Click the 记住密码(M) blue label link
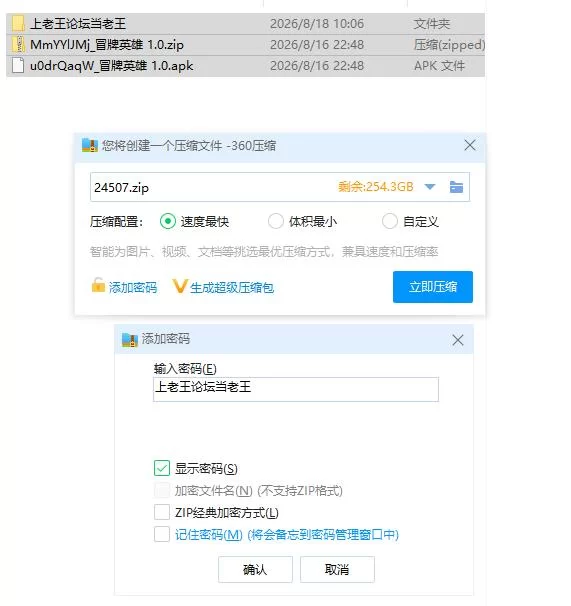The width and height of the screenshot is (571, 606). click(286, 535)
